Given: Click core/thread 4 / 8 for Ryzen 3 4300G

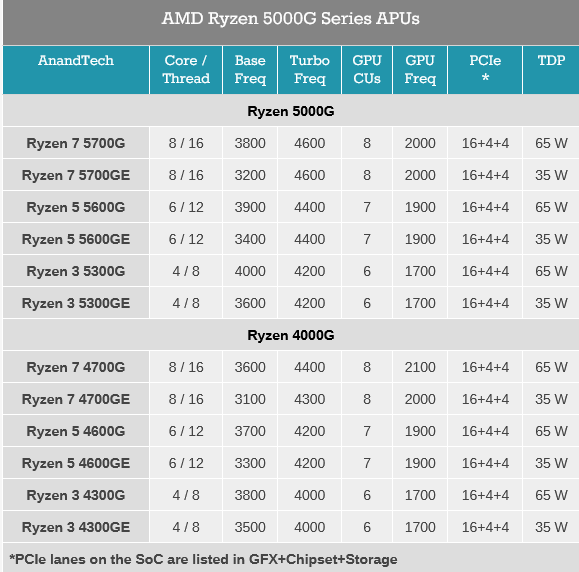Looking at the screenshot, I should tap(186, 495).
